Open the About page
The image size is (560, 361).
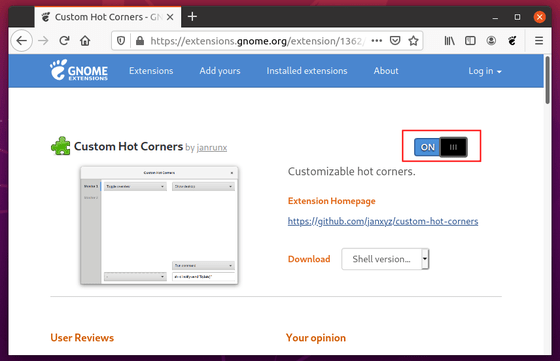(386, 71)
